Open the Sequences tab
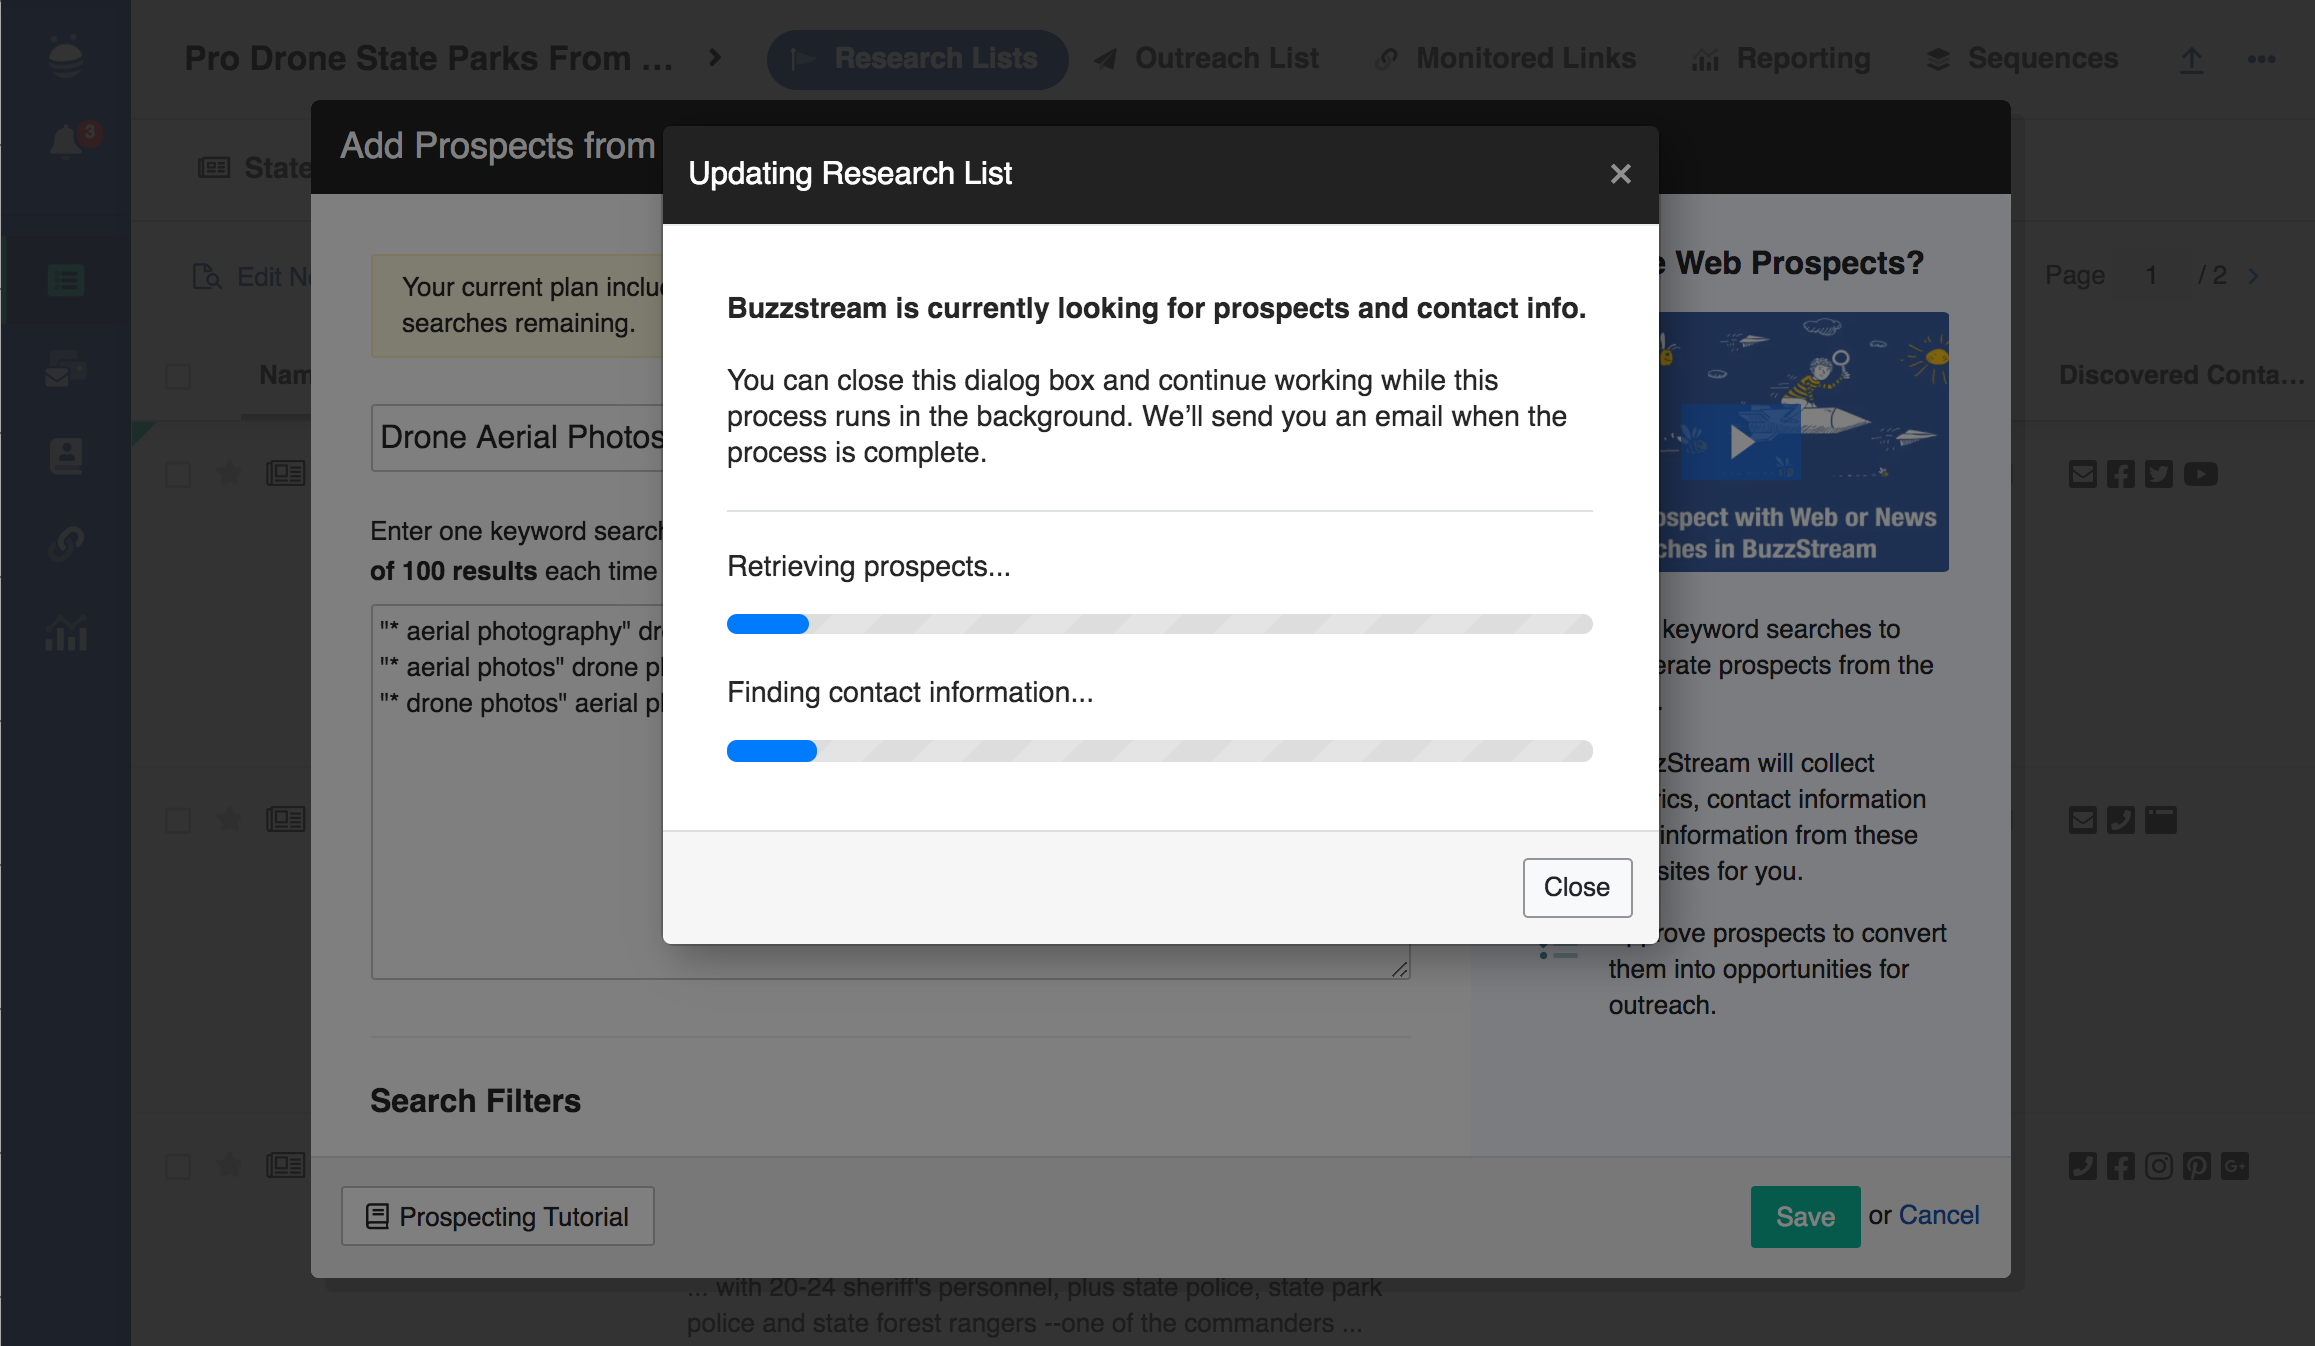2315x1346 pixels. pyautogui.click(x=2023, y=59)
